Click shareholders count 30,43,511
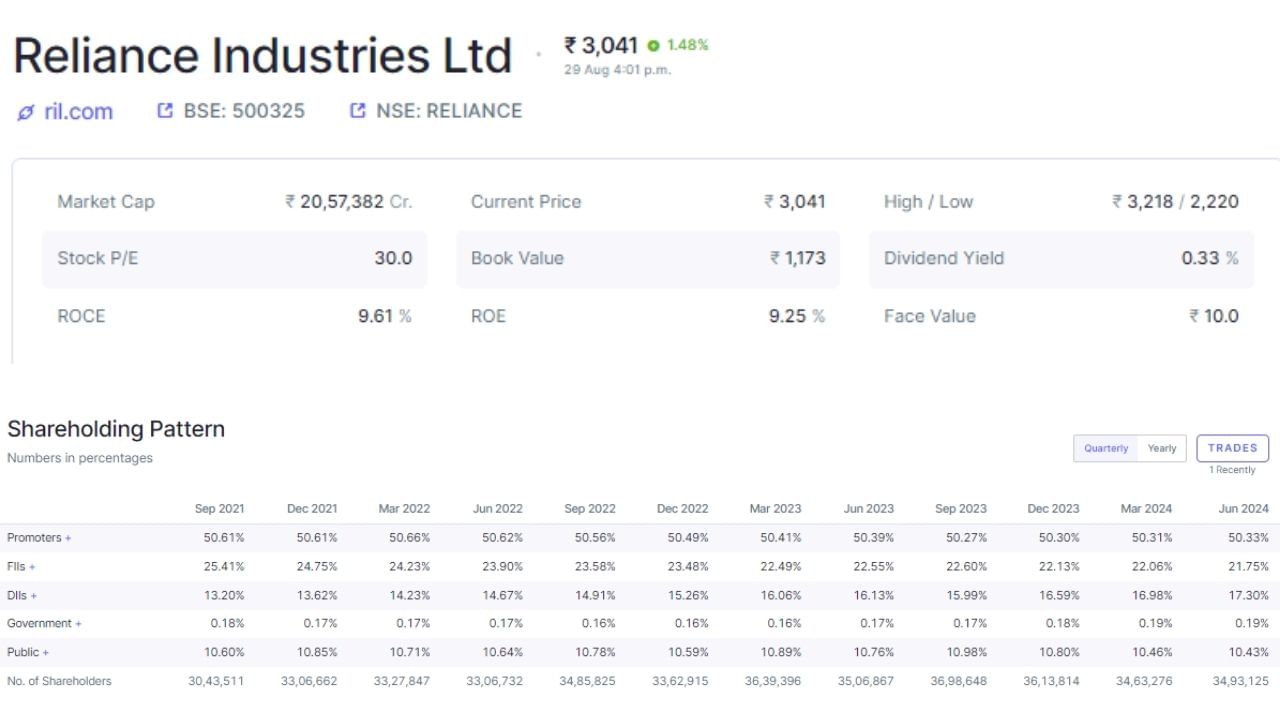This screenshot has height=720, width=1280. point(216,681)
